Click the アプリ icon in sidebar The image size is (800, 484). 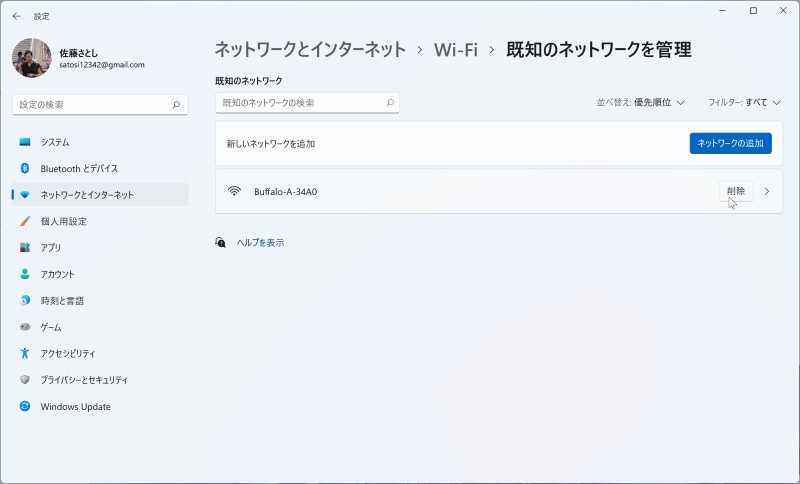[x=25, y=248]
